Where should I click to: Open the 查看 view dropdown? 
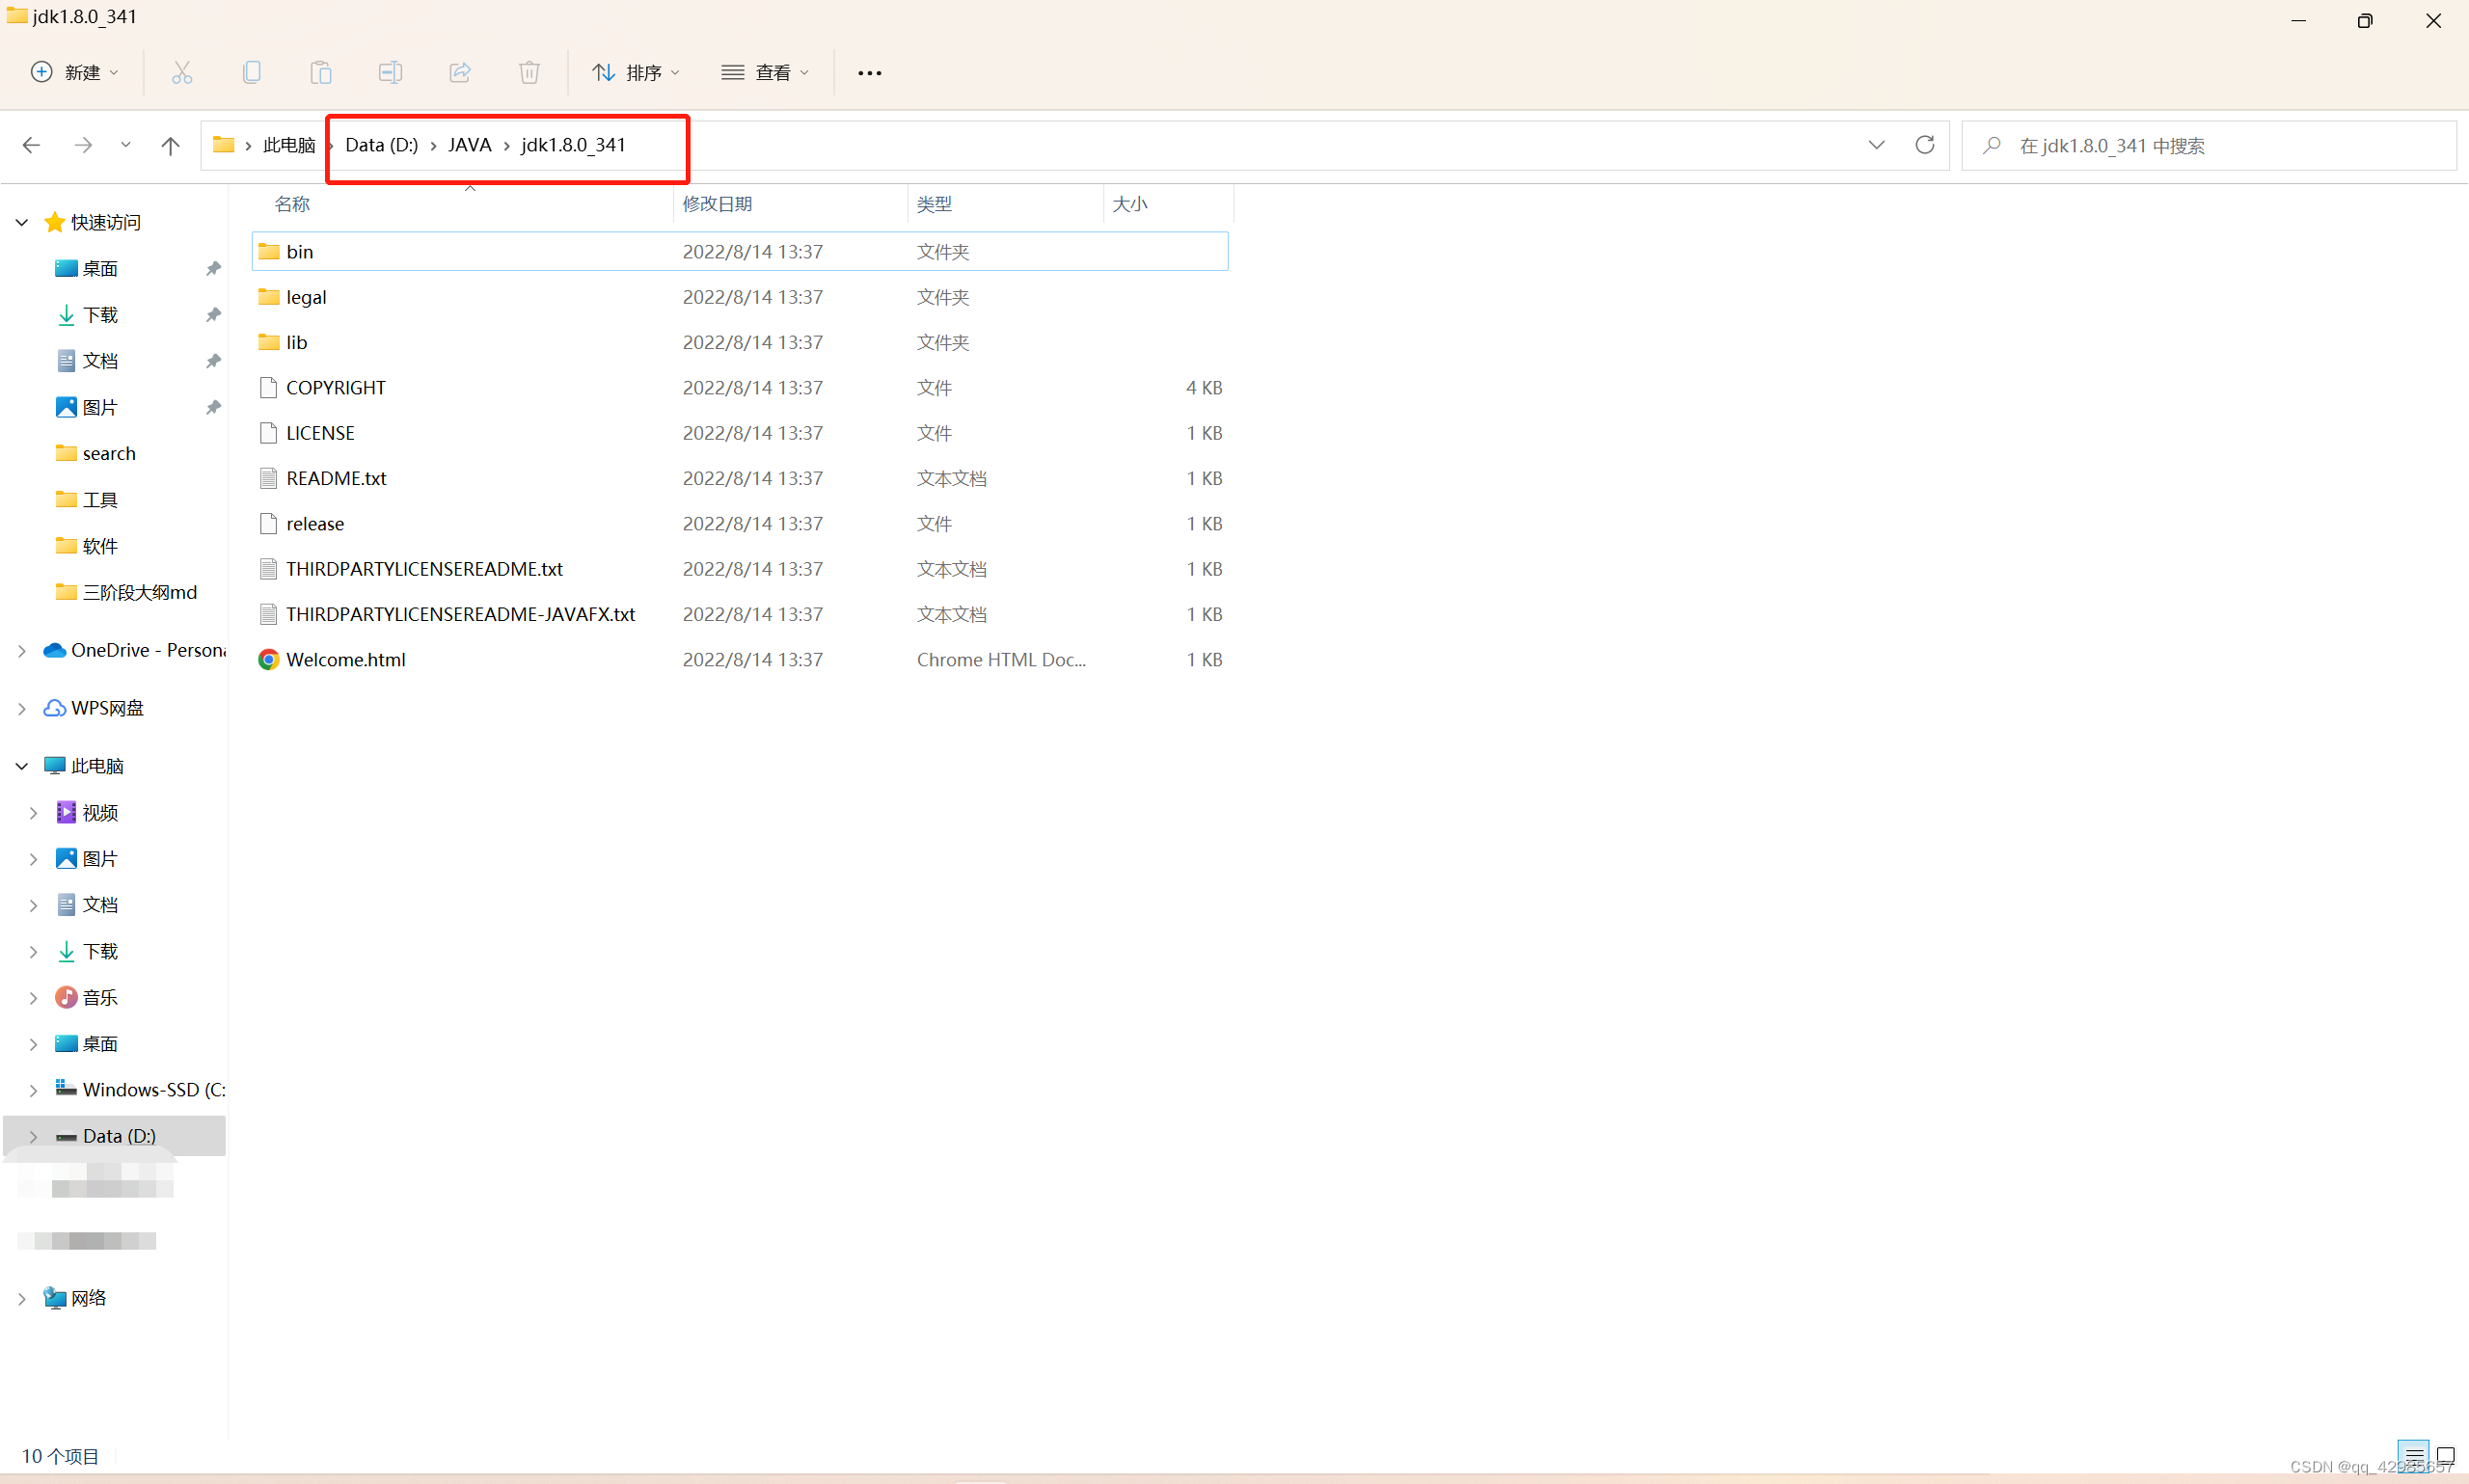coord(764,72)
